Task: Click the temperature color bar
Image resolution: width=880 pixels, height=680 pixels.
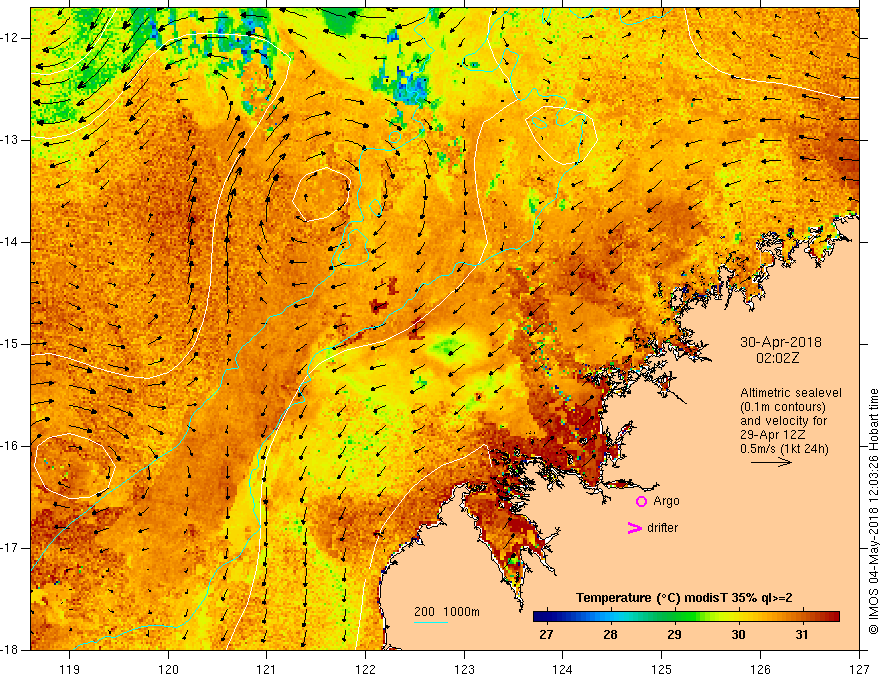Action: pos(686,616)
